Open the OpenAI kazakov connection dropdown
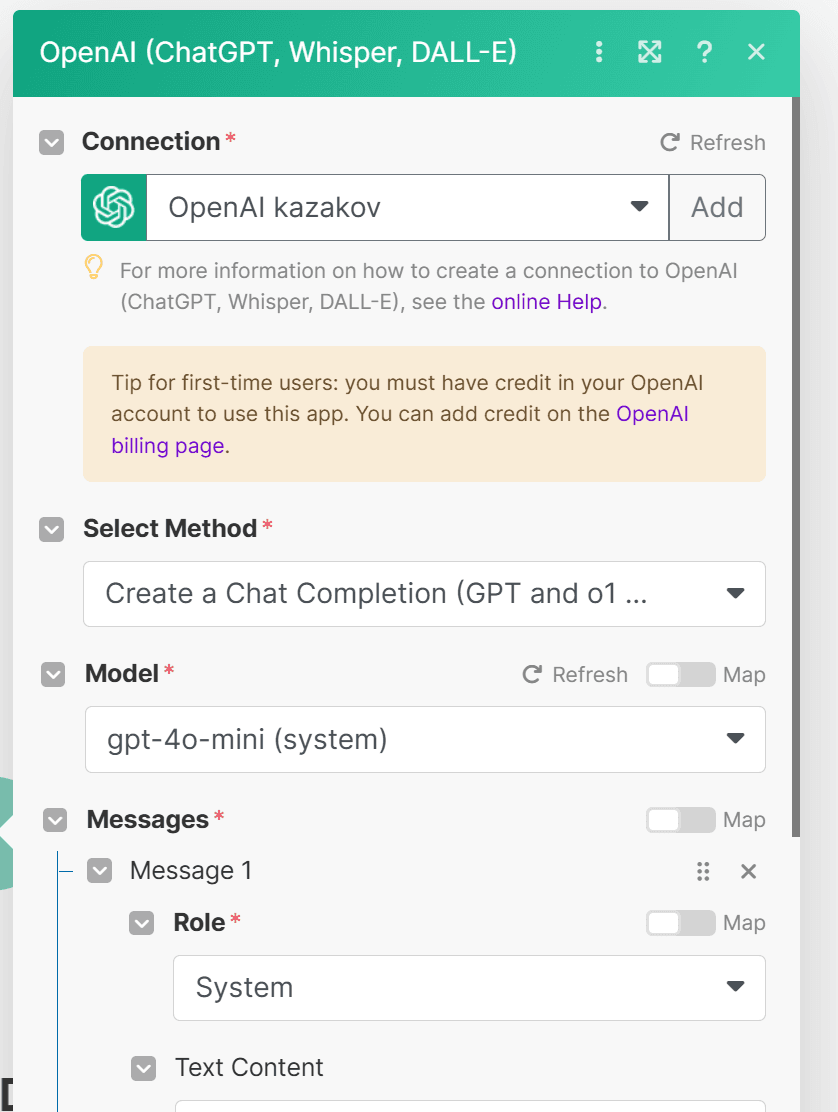 (408, 207)
